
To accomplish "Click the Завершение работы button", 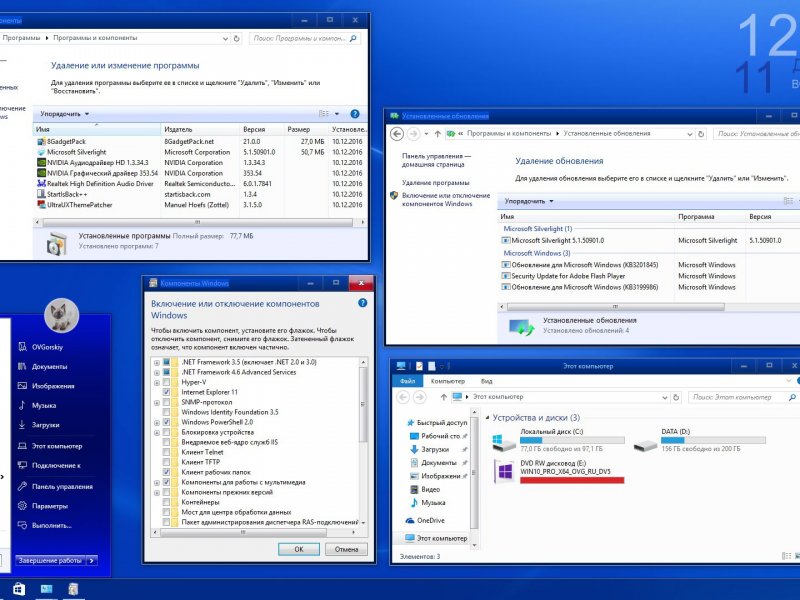I will click(x=51, y=560).
